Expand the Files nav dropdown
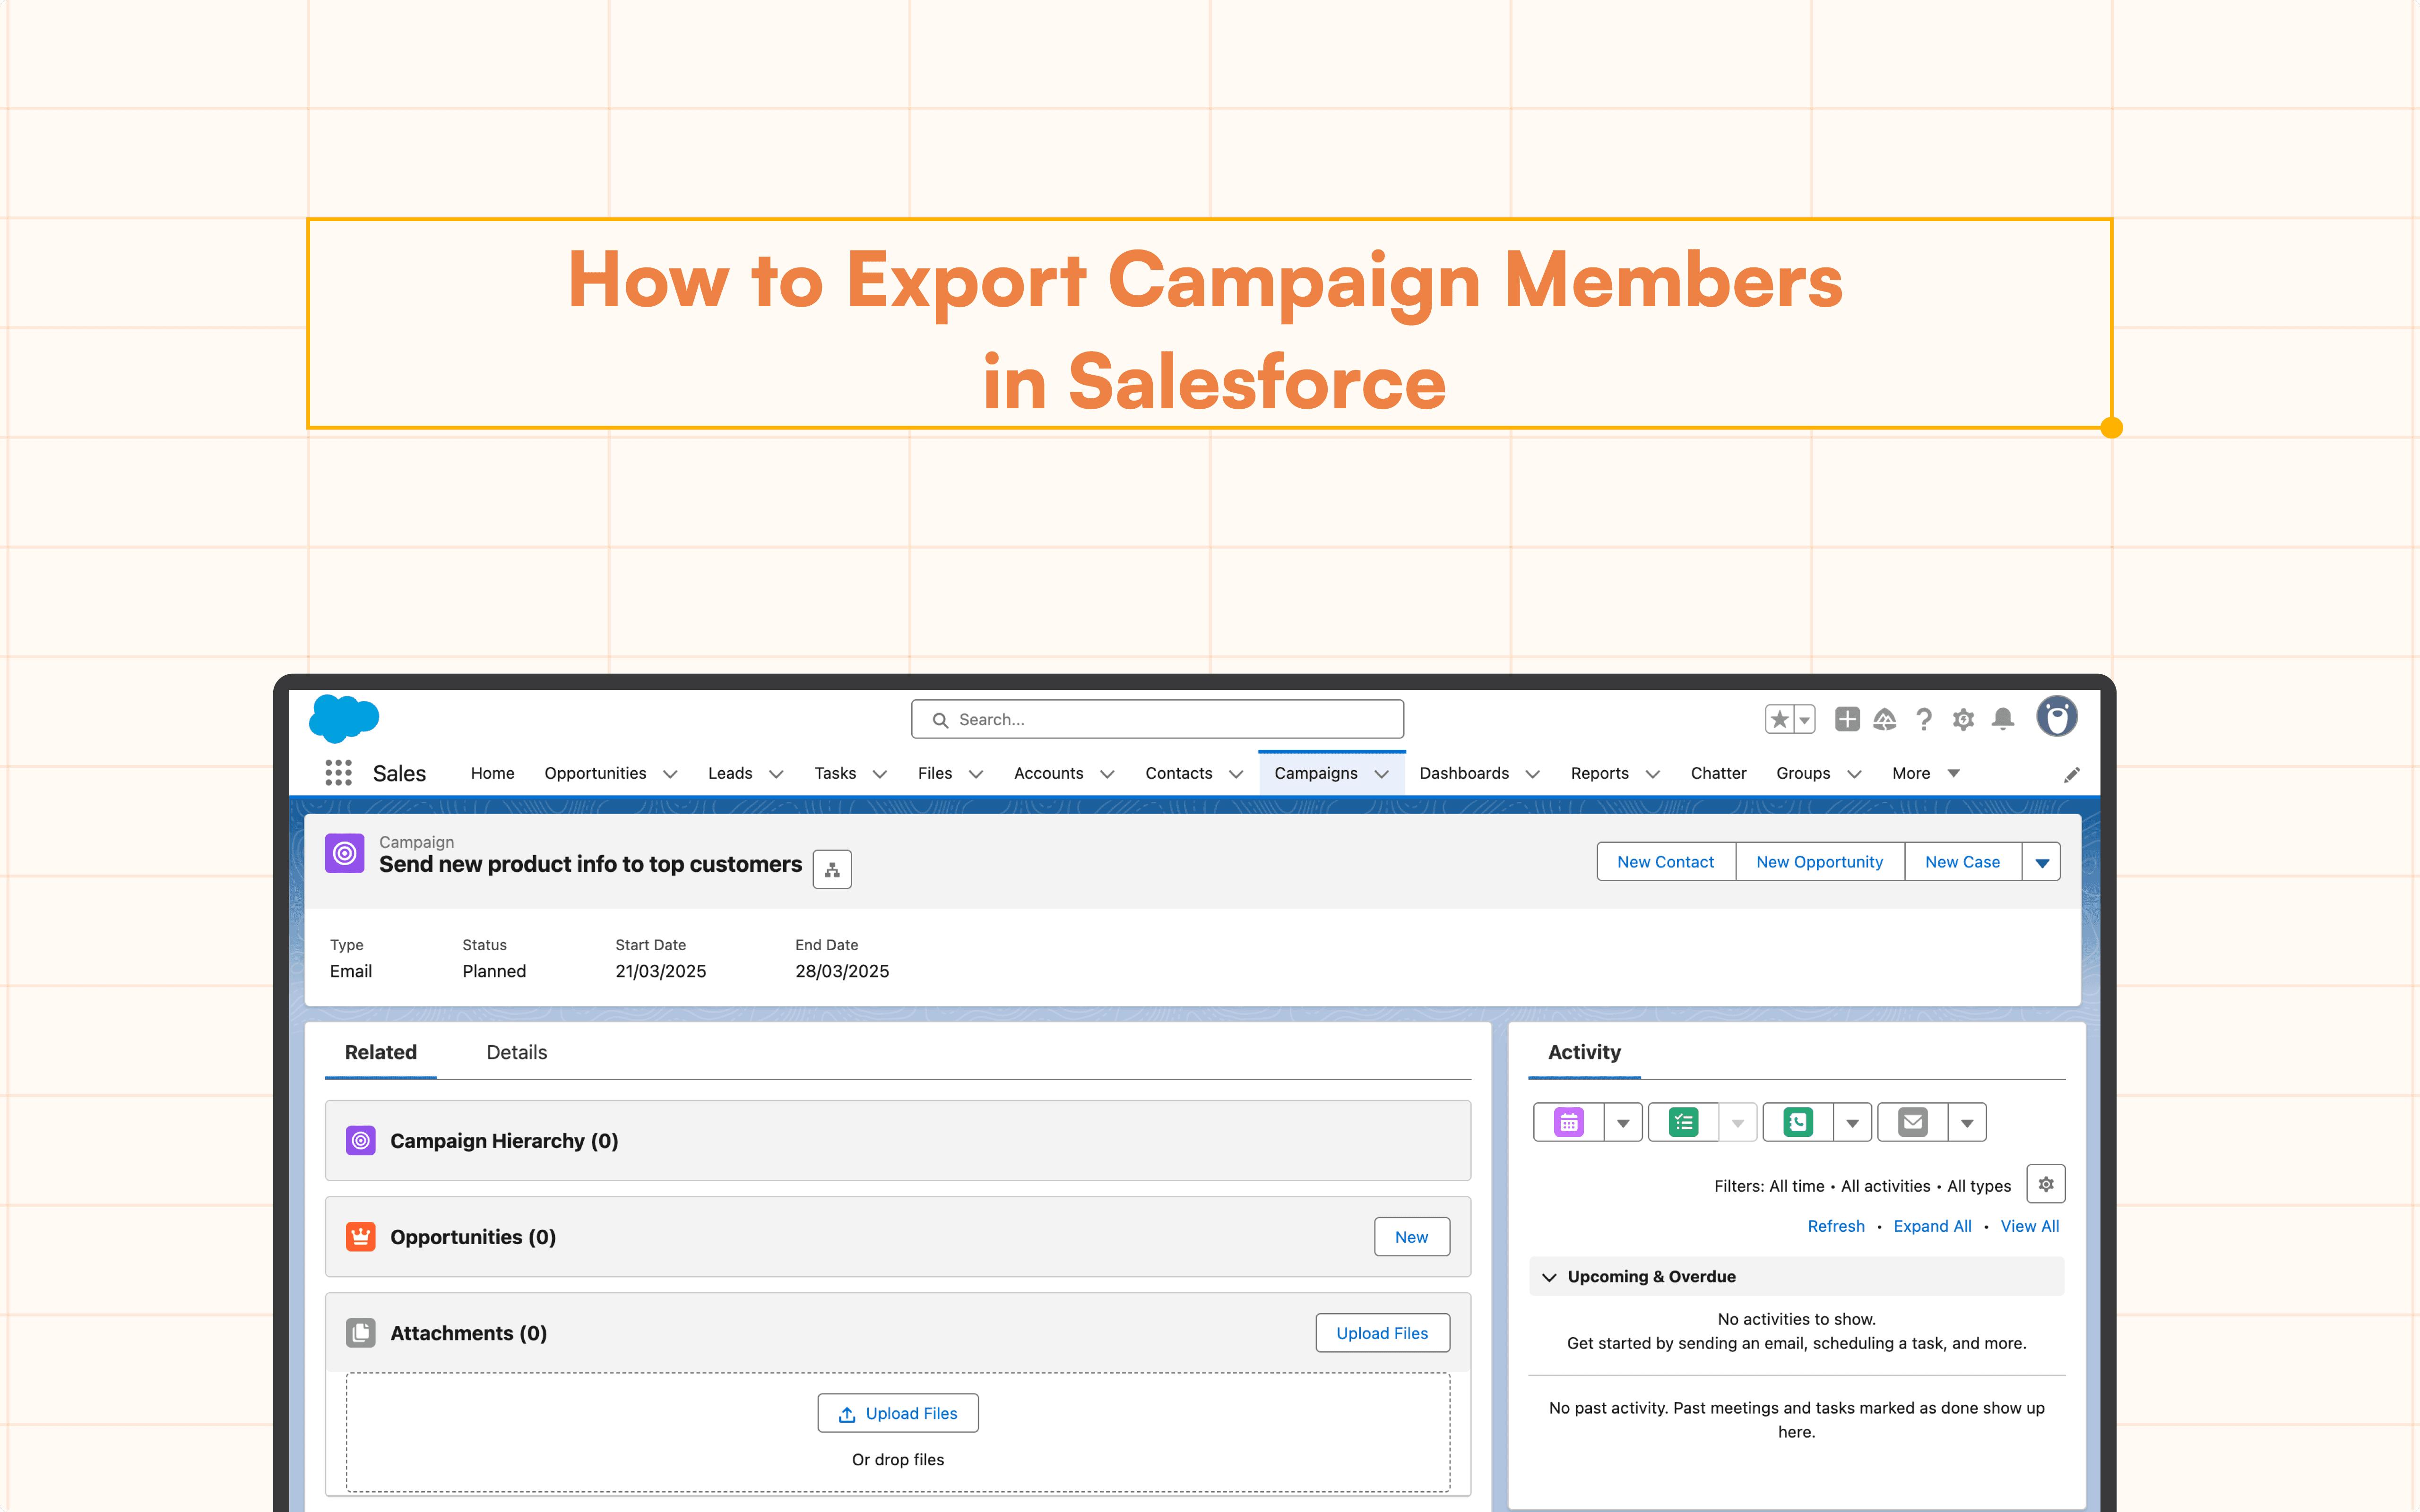 (976, 774)
